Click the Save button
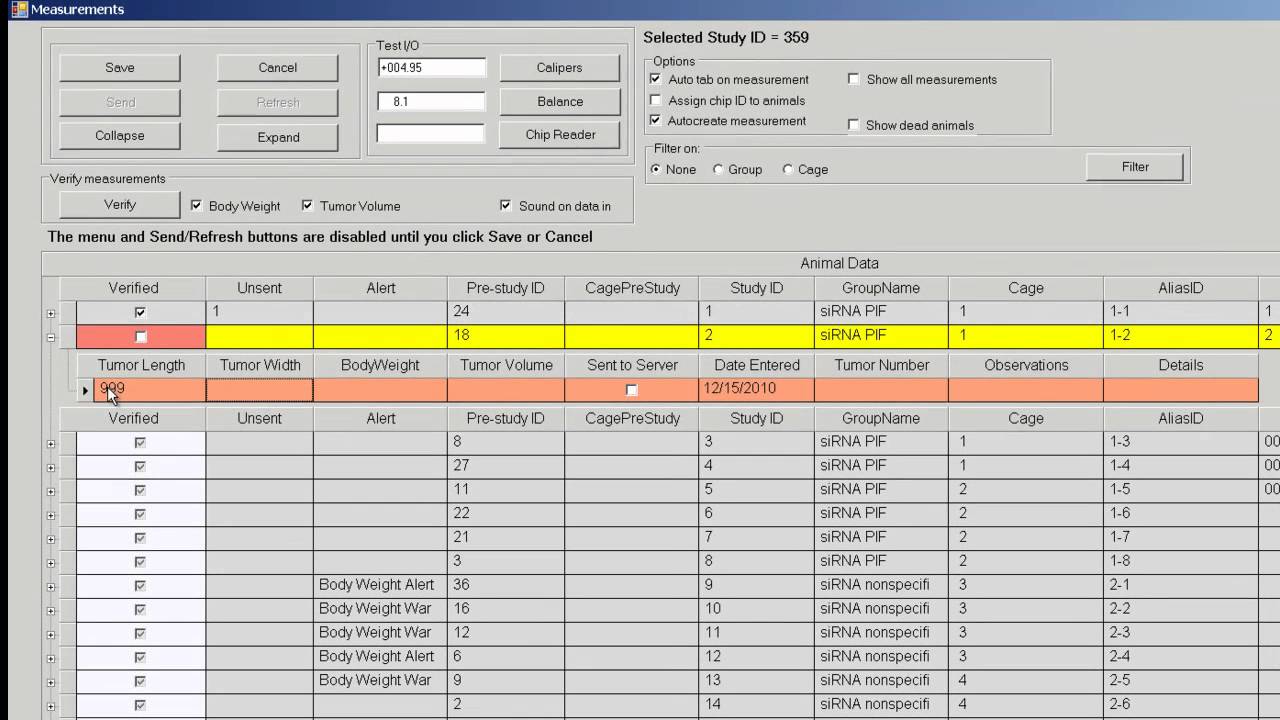Screen dimensions: 1280x720 [120, 68]
